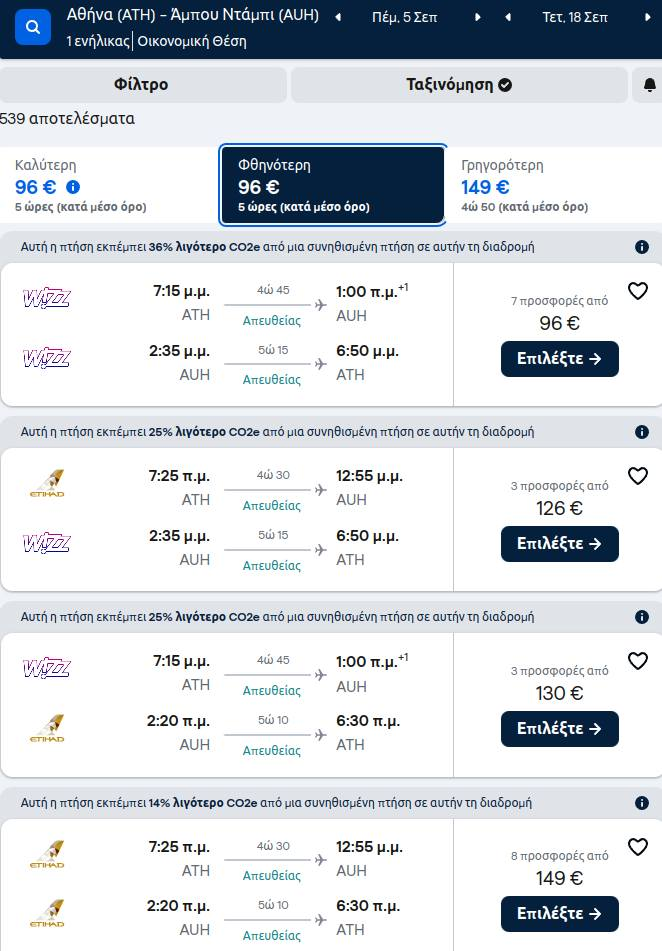Open info icon for 14% less CO2e notice
662x951 pixels.
tap(642, 803)
